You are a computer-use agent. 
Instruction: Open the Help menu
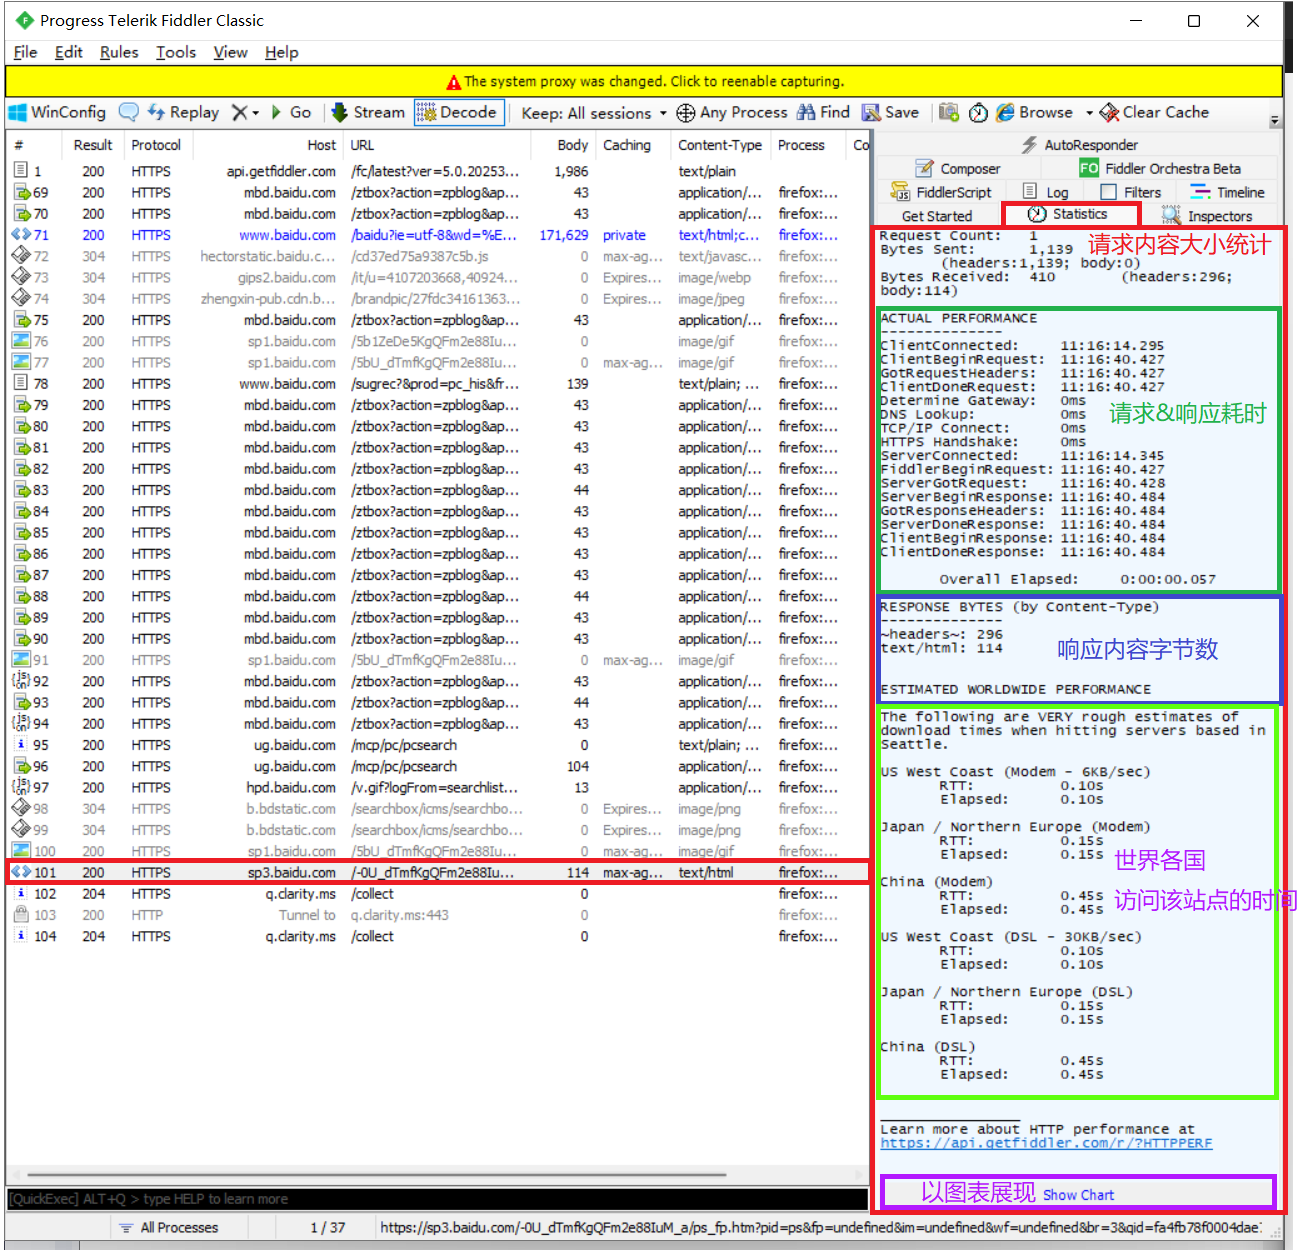(x=281, y=52)
